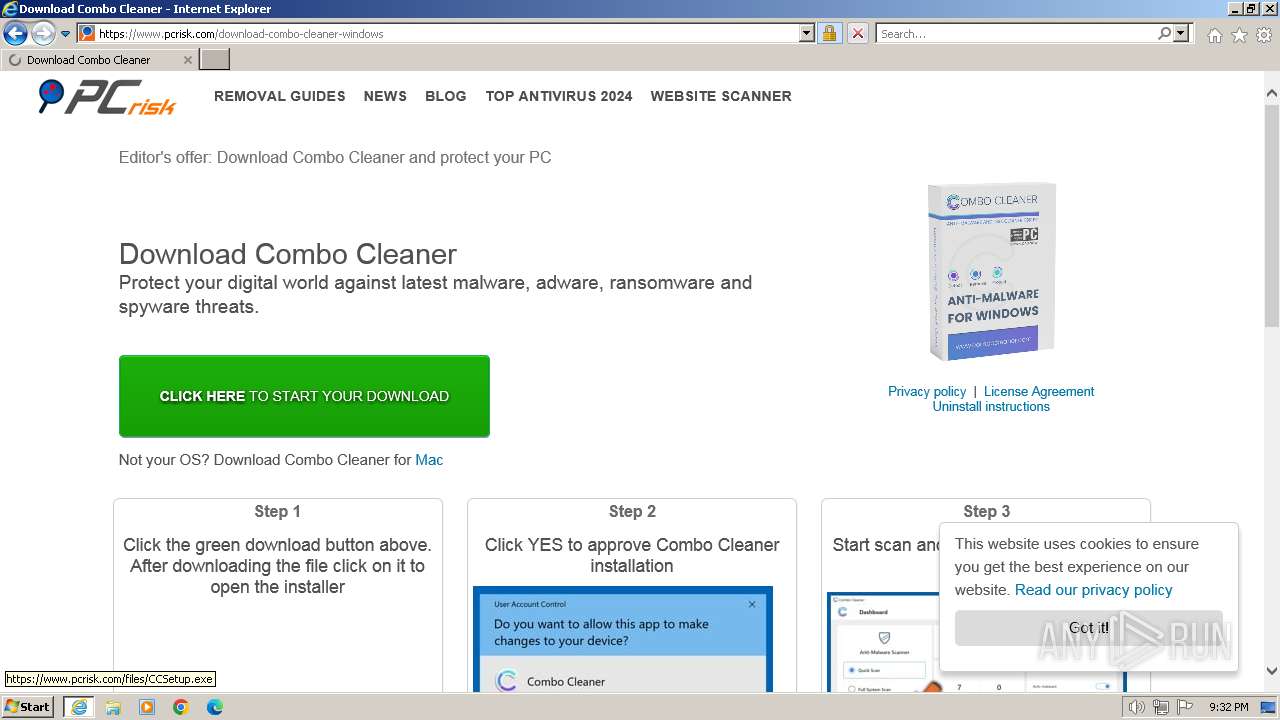
Task: Click the Stop loading X icon
Action: (857, 33)
